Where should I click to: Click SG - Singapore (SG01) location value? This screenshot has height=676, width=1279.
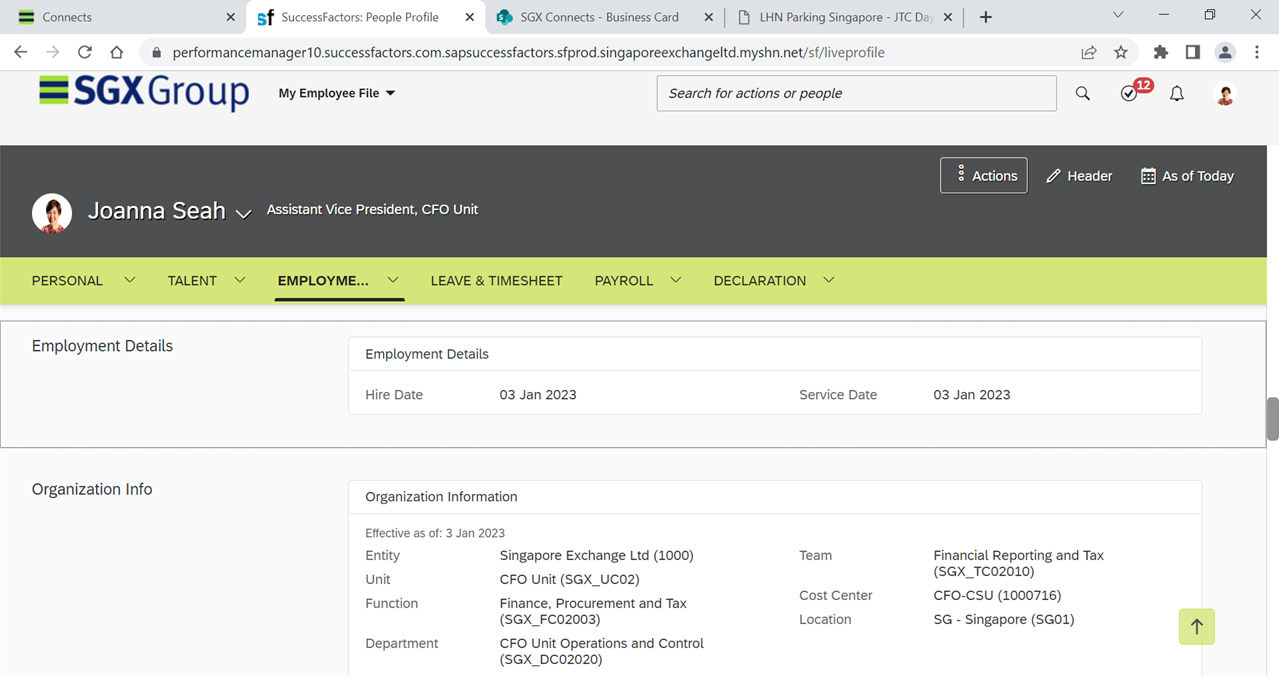[1004, 620]
